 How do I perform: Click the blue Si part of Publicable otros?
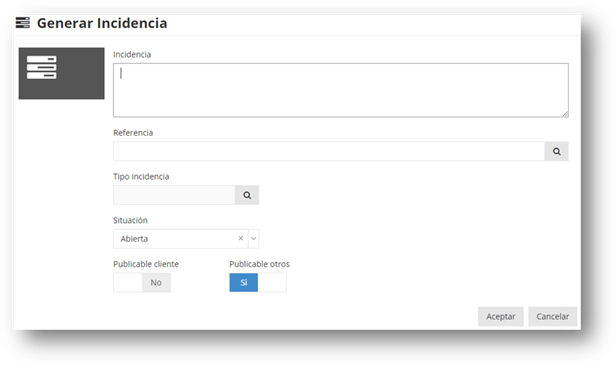(244, 282)
